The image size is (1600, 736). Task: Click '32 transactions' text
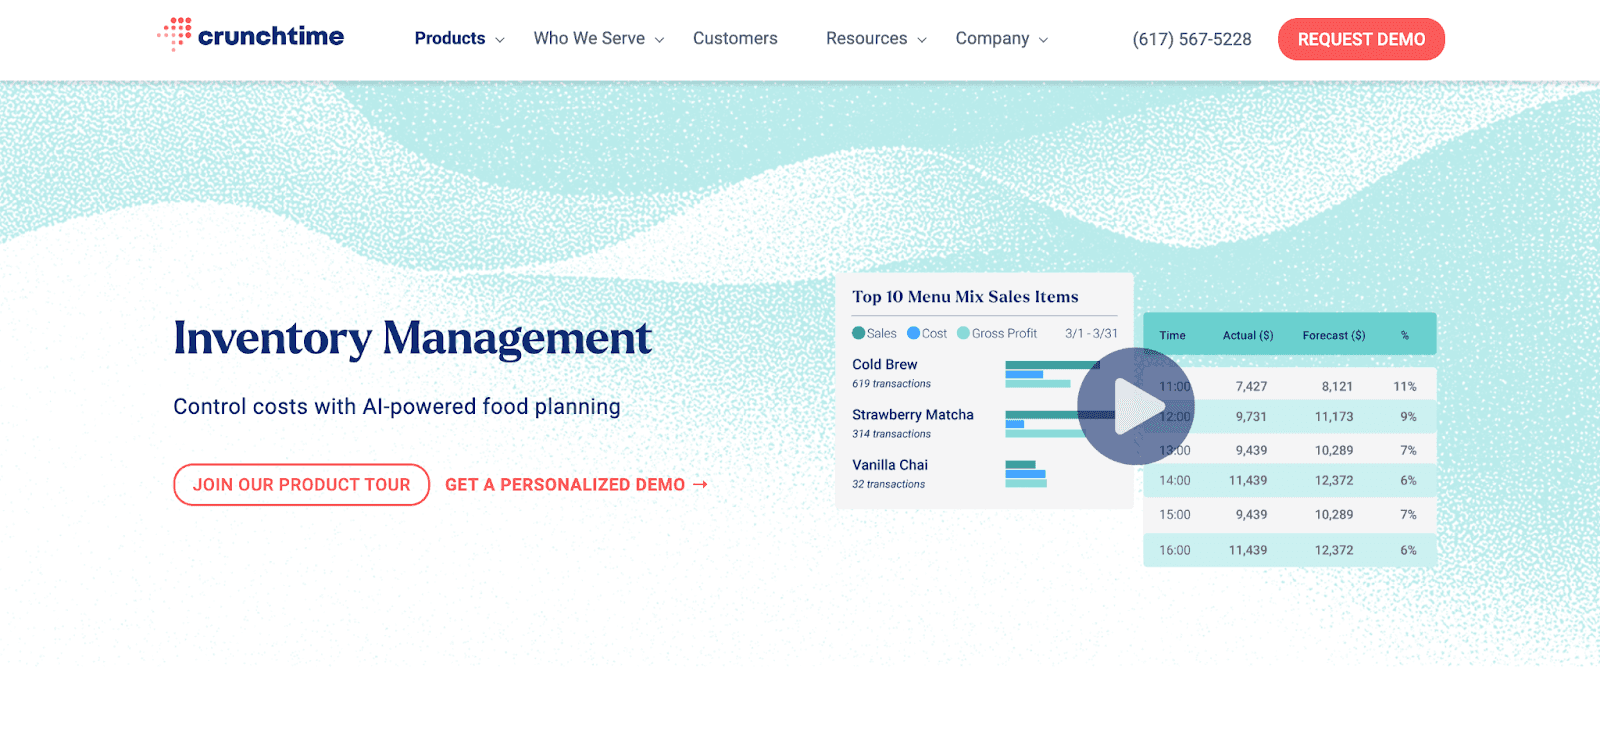pos(888,484)
